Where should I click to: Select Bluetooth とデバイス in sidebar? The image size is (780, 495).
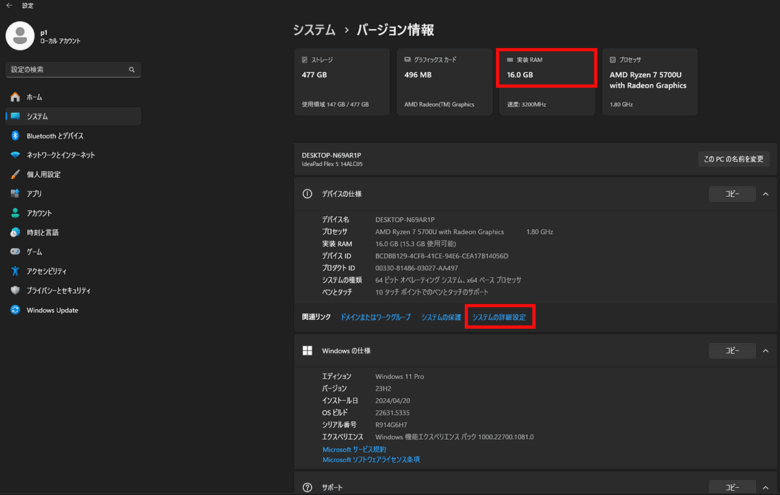pos(73,136)
